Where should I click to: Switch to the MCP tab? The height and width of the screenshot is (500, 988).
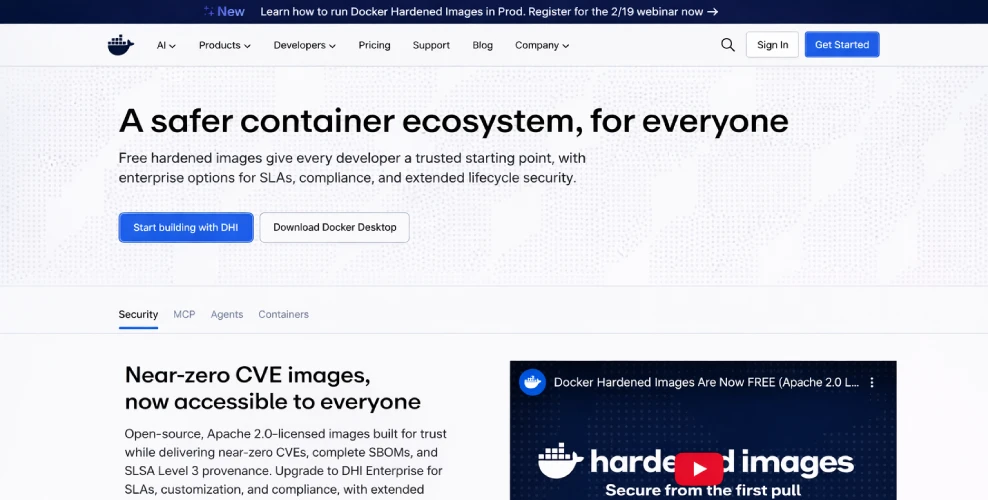pyautogui.click(x=184, y=314)
